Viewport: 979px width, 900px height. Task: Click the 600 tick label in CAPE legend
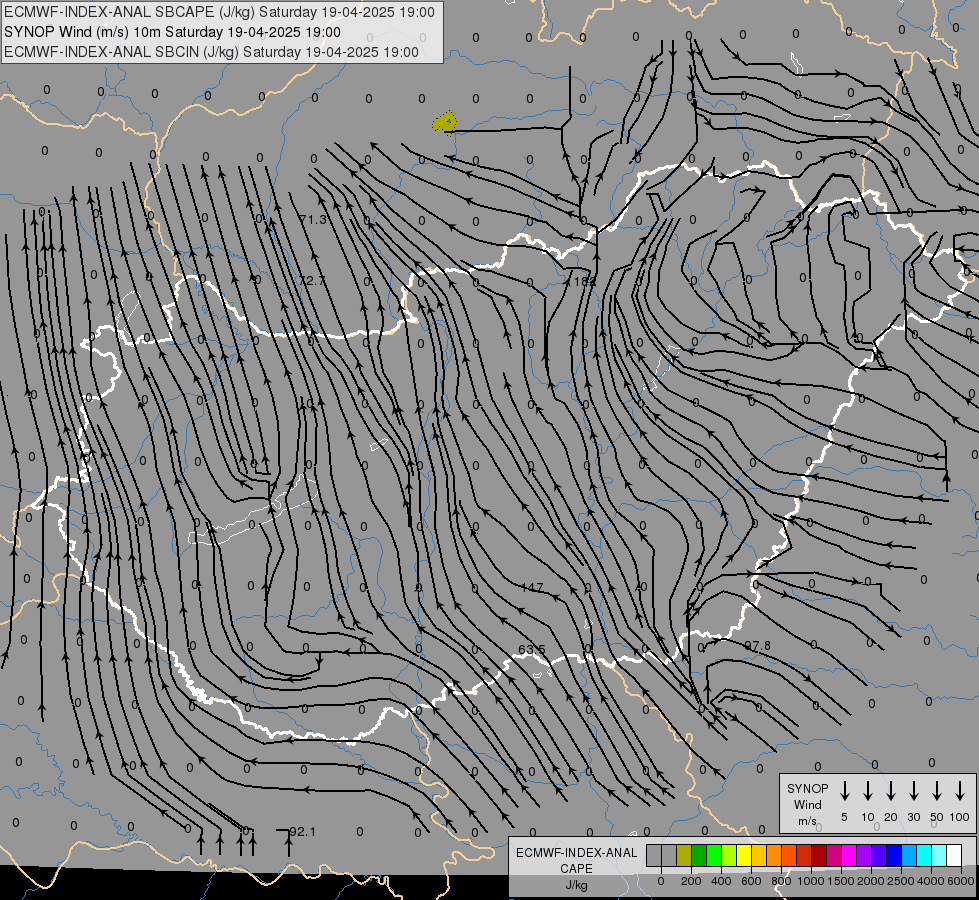coord(751,881)
